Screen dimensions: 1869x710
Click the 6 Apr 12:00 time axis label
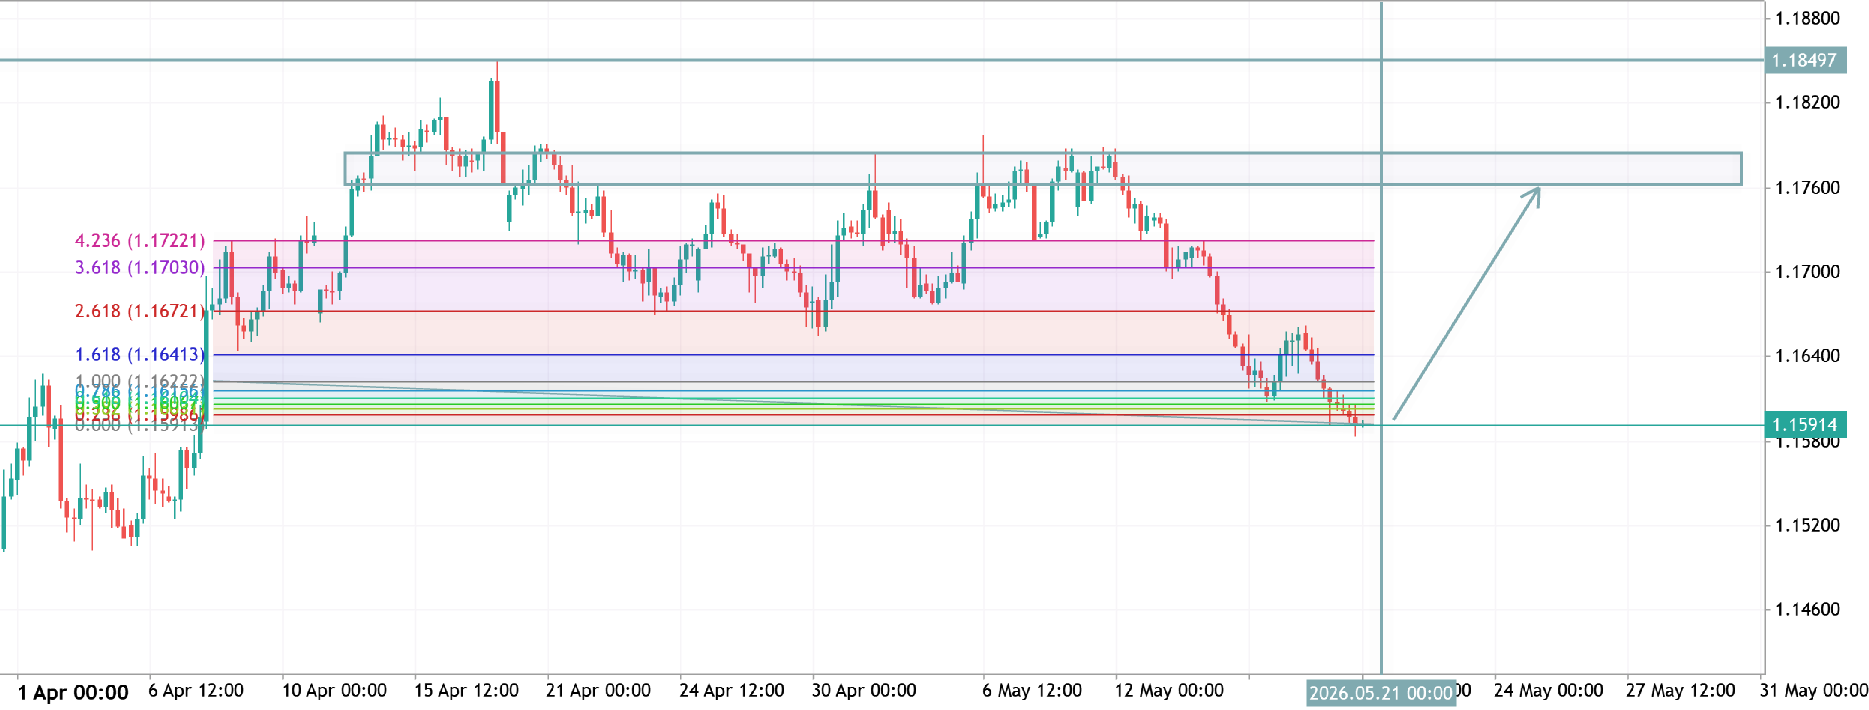(196, 691)
